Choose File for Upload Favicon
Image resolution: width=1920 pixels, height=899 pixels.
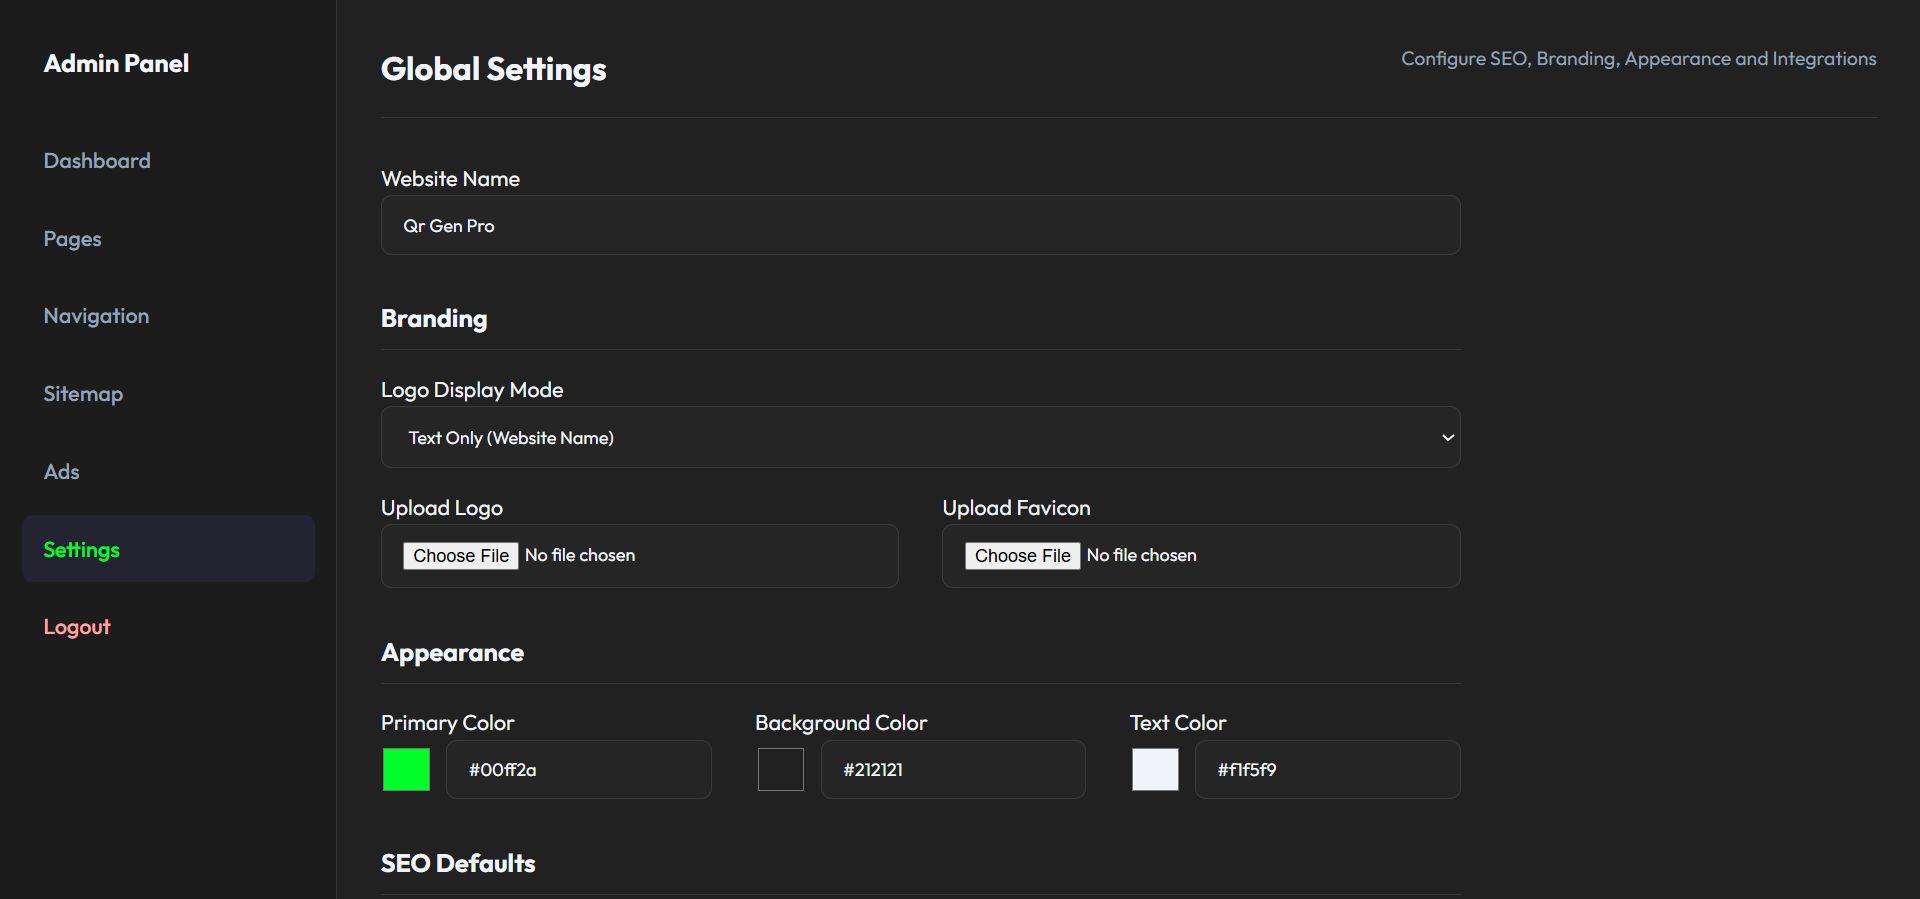click(x=1022, y=556)
